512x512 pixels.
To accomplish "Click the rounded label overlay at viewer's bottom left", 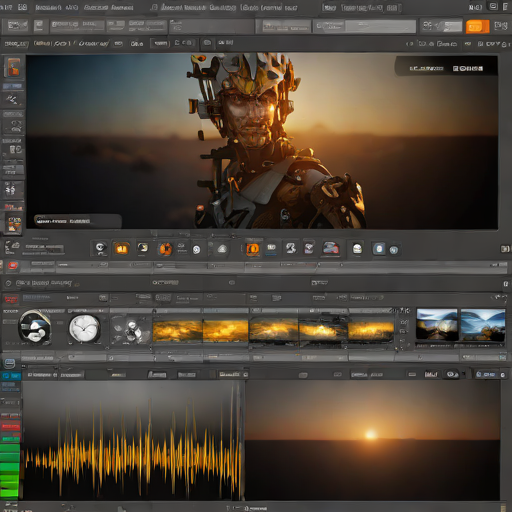I will point(77,221).
